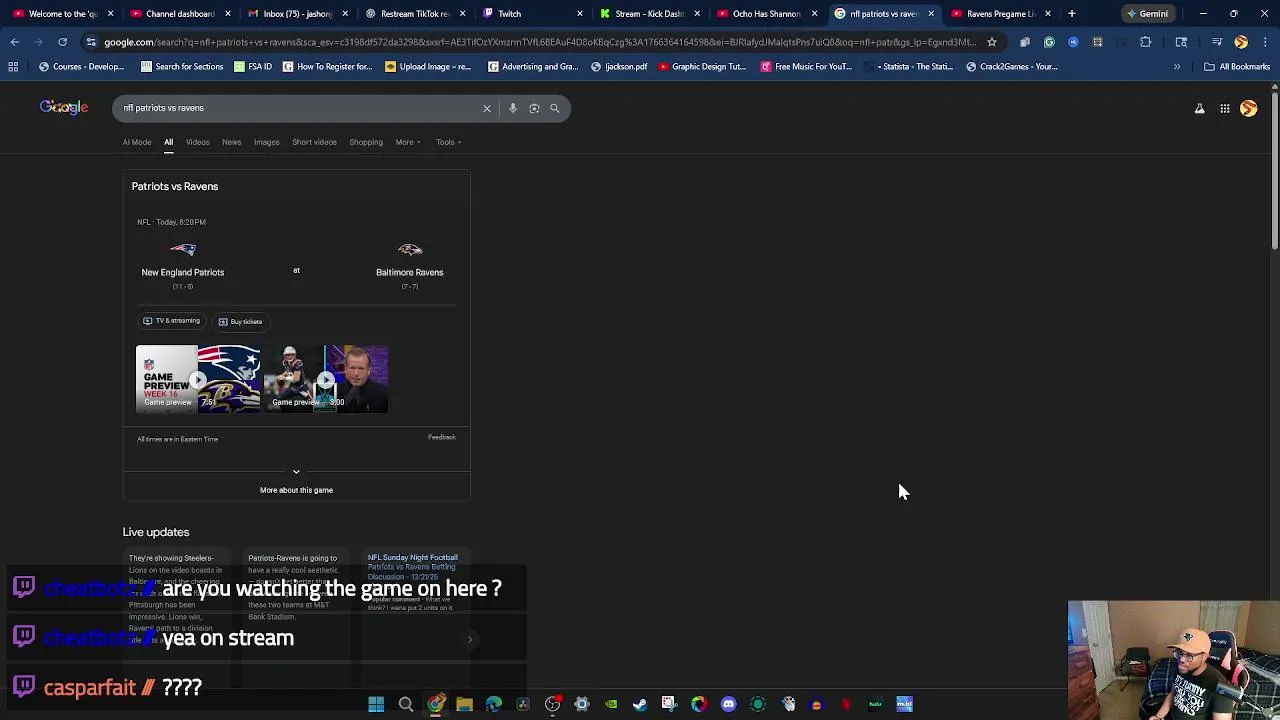Open More about this game link

296,490
